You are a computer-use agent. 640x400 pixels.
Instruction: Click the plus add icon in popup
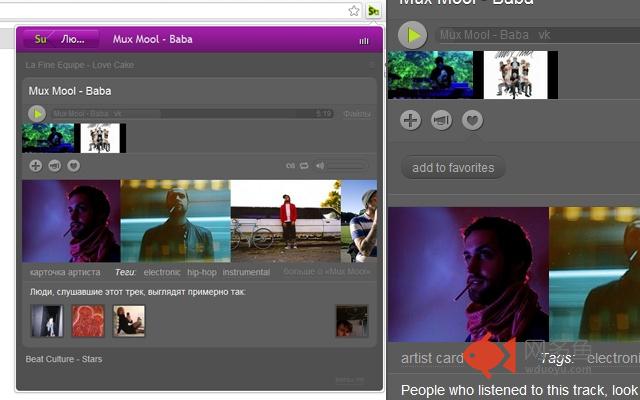[36, 165]
